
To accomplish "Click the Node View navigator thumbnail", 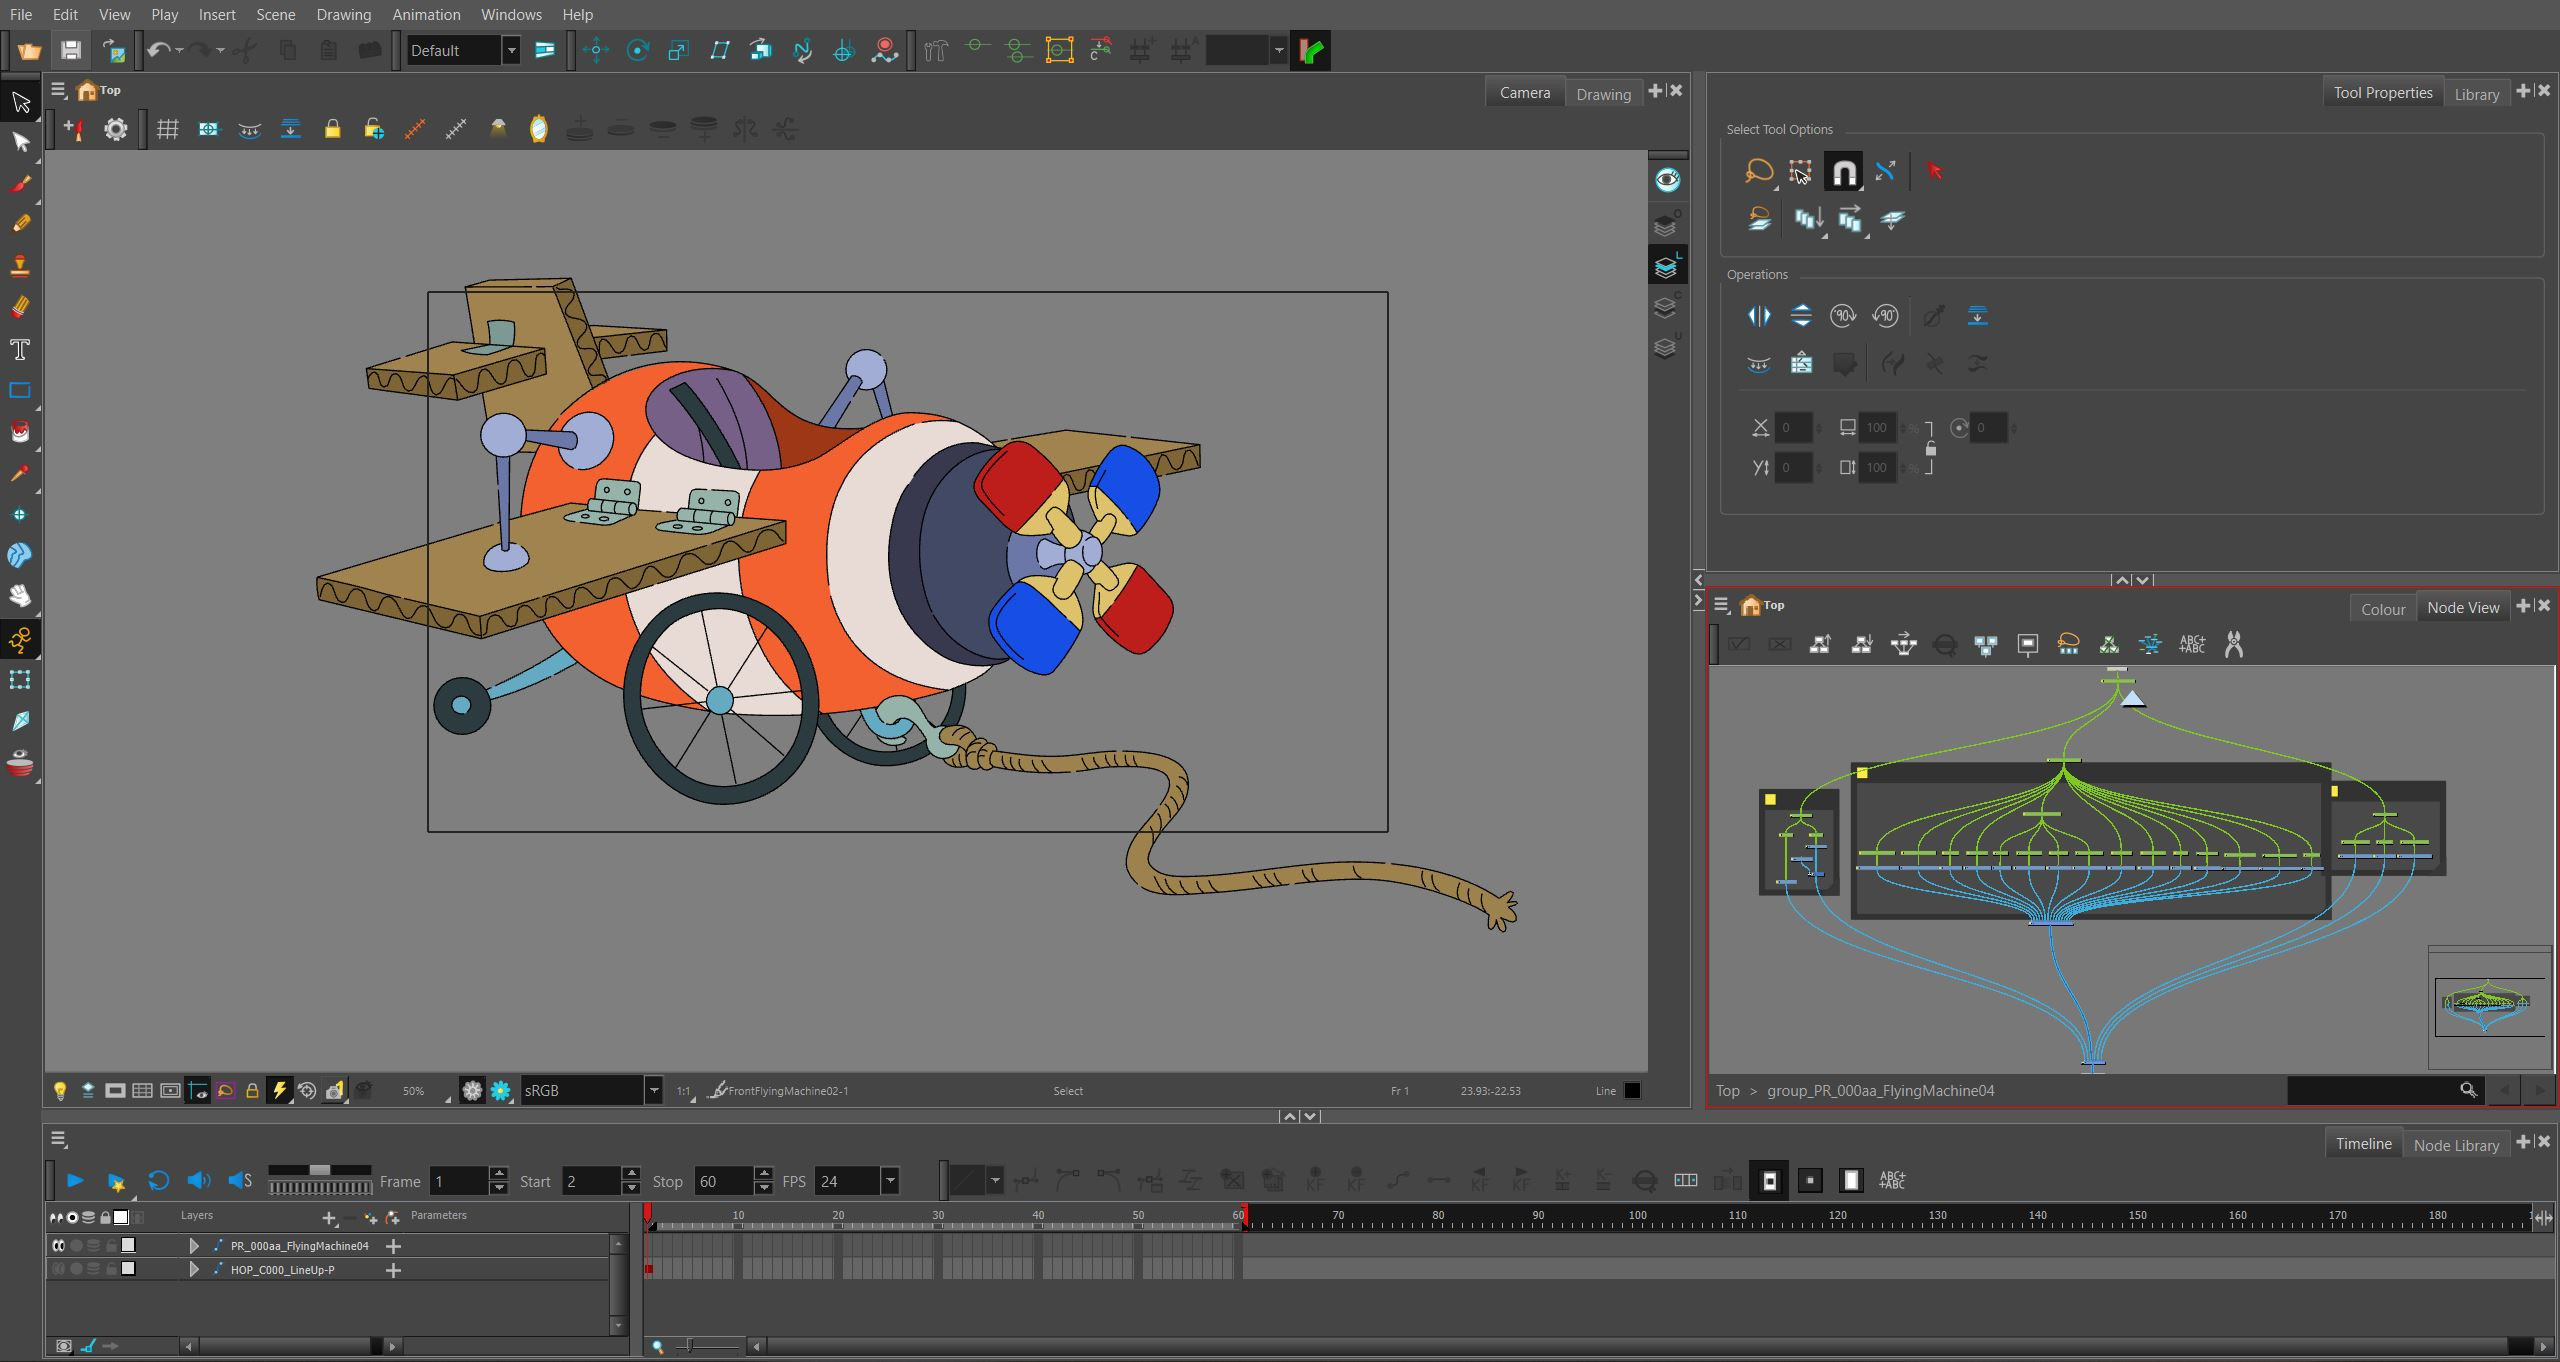I will coord(2489,1006).
